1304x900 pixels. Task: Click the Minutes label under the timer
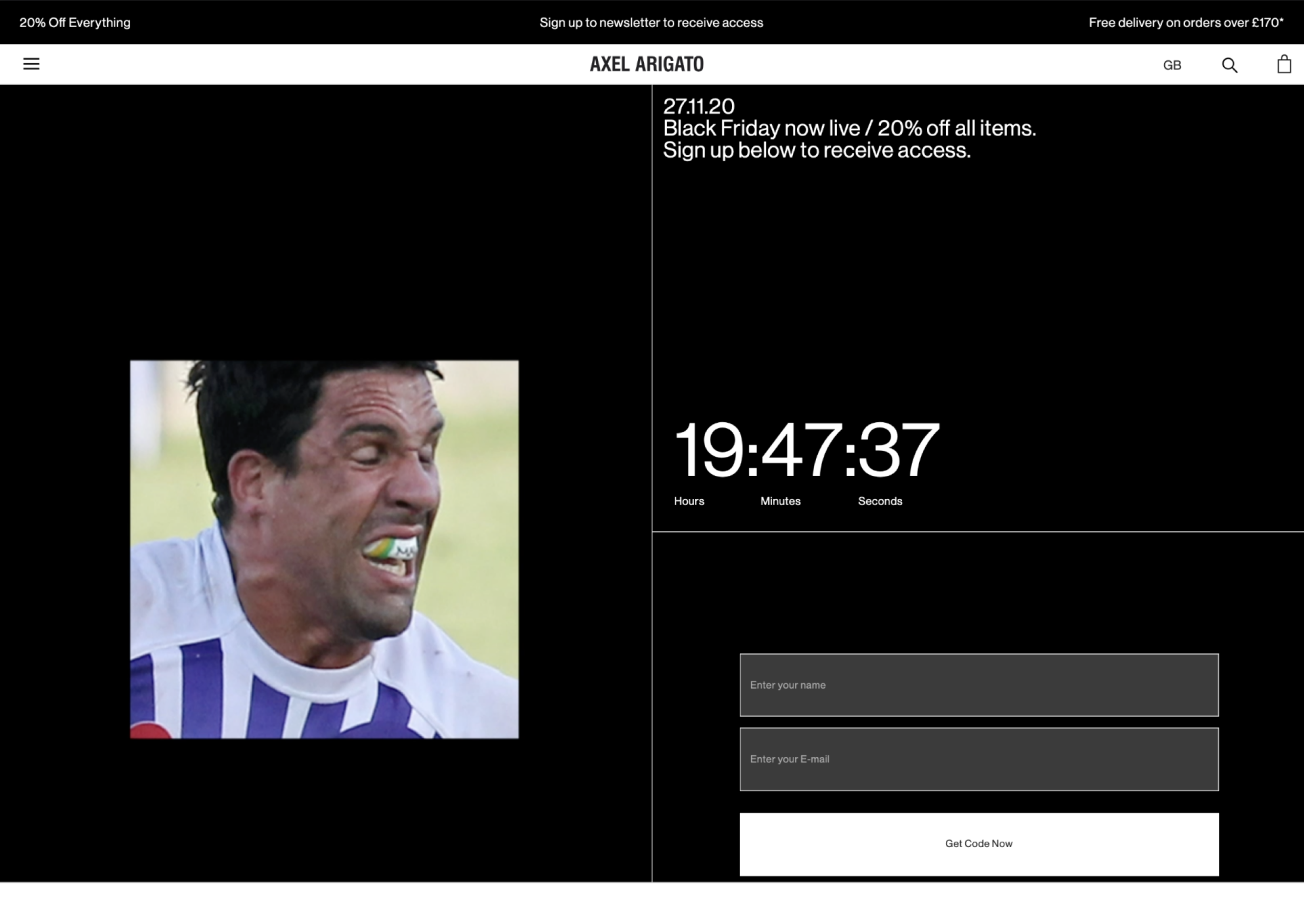(x=780, y=501)
